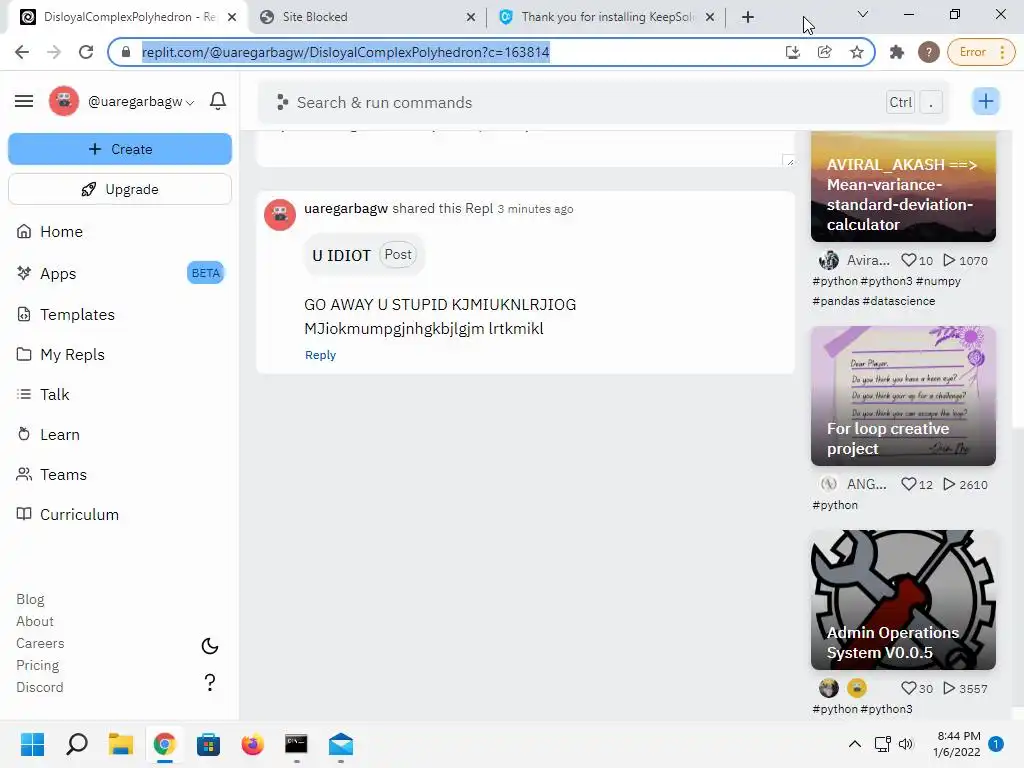Open the Mail app from taskbar
Viewport: 1024px width, 768px height.
pos(340,744)
